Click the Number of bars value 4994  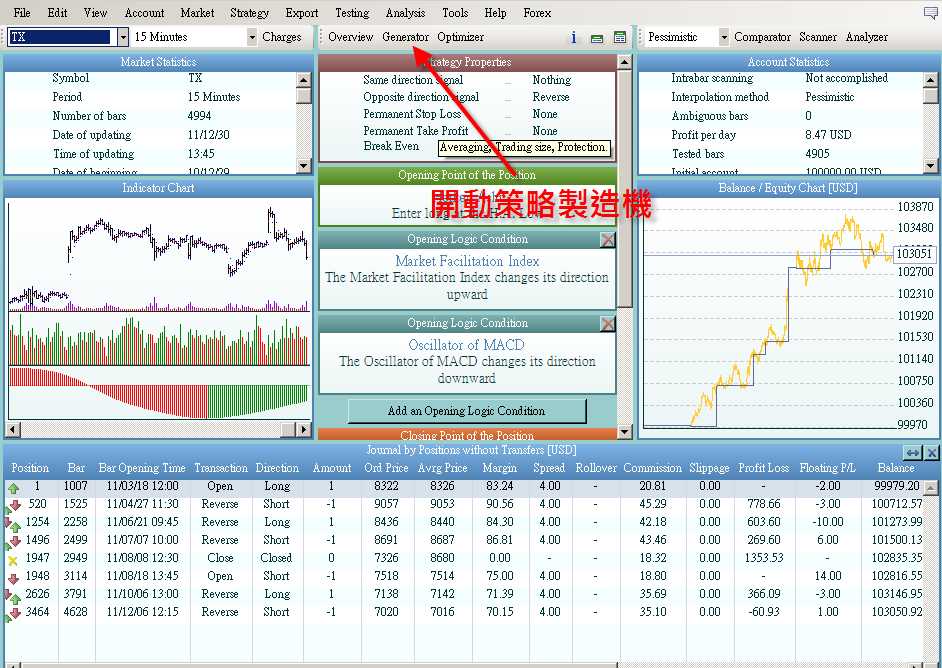tap(199, 116)
